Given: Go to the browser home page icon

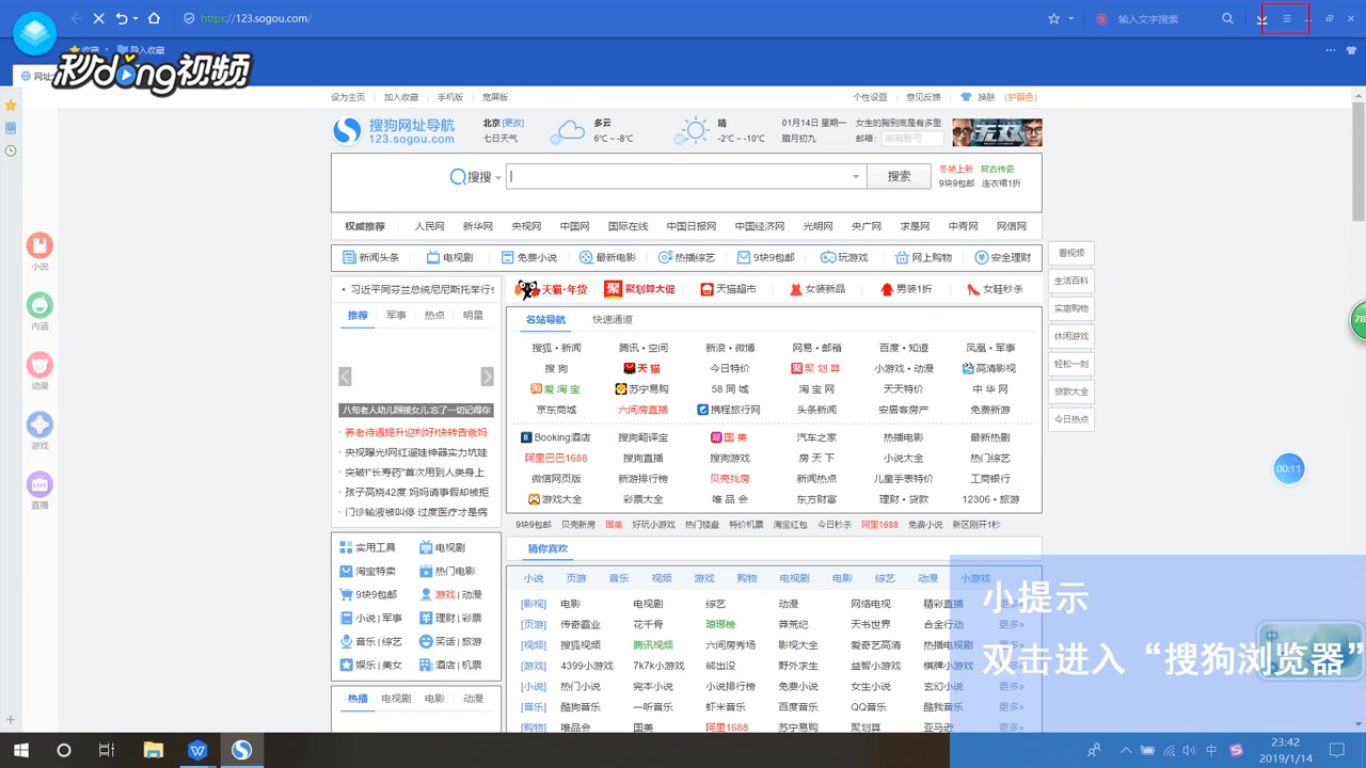Looking at the screenshot, I should tap(154, 19).
